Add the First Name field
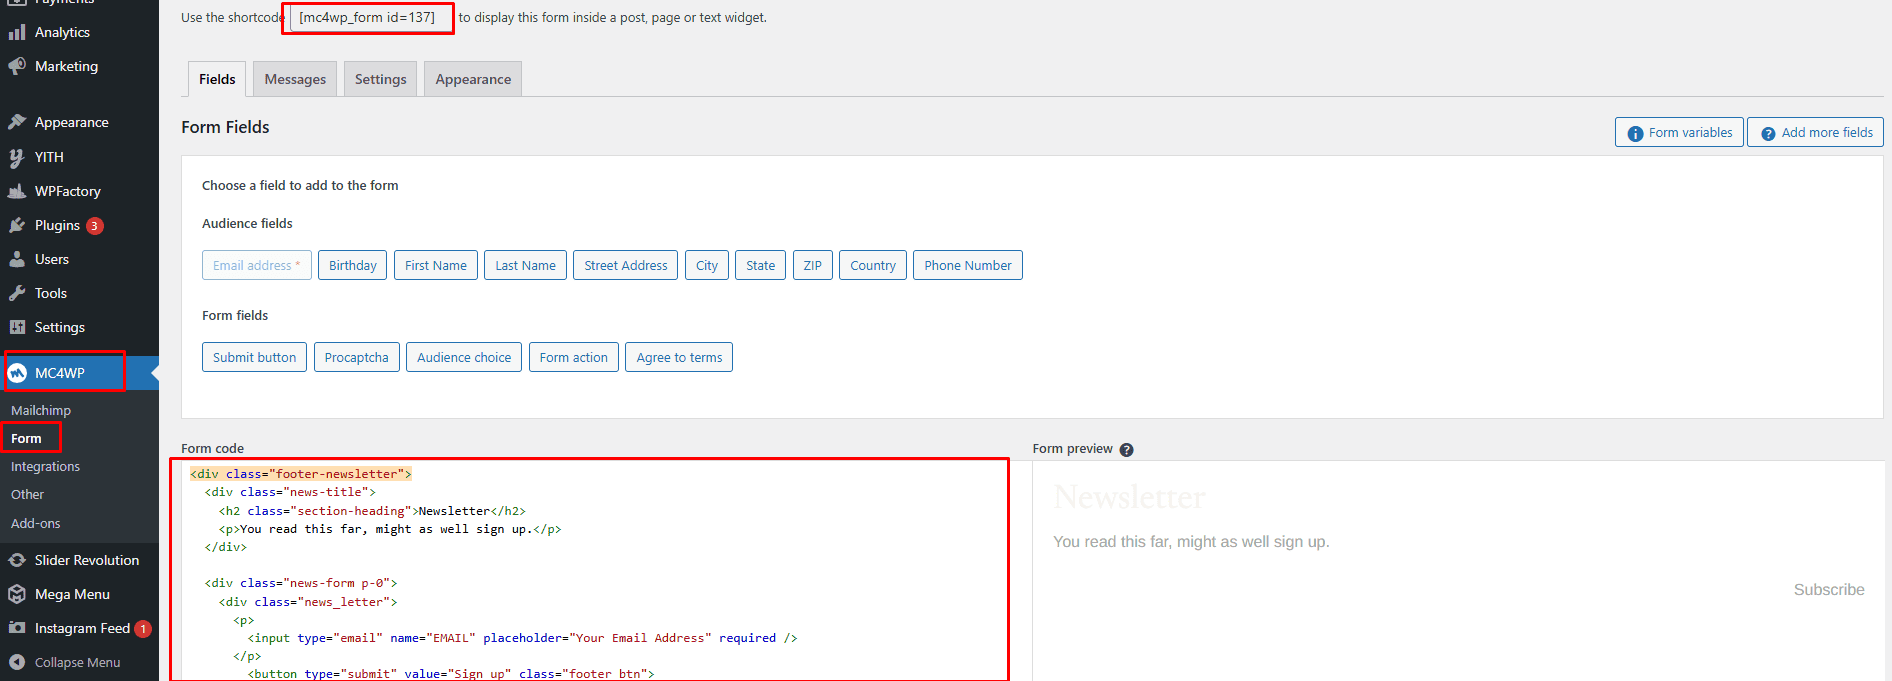 [x=436, y=265]
